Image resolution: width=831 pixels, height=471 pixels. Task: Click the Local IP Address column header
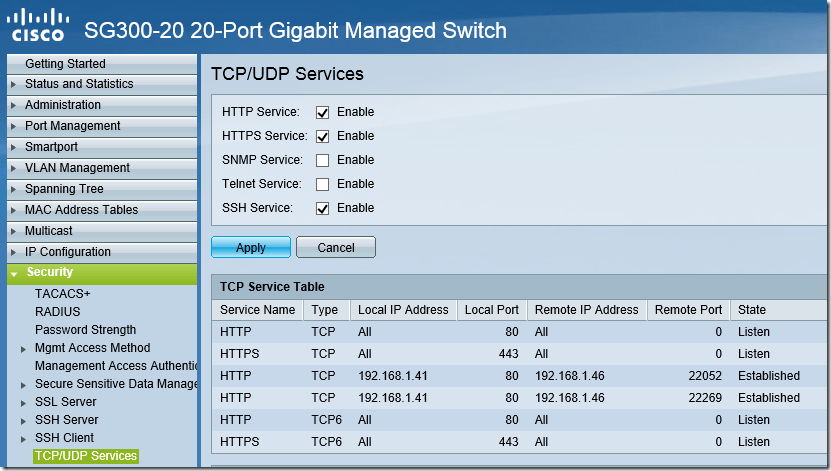tap(403, 310)
